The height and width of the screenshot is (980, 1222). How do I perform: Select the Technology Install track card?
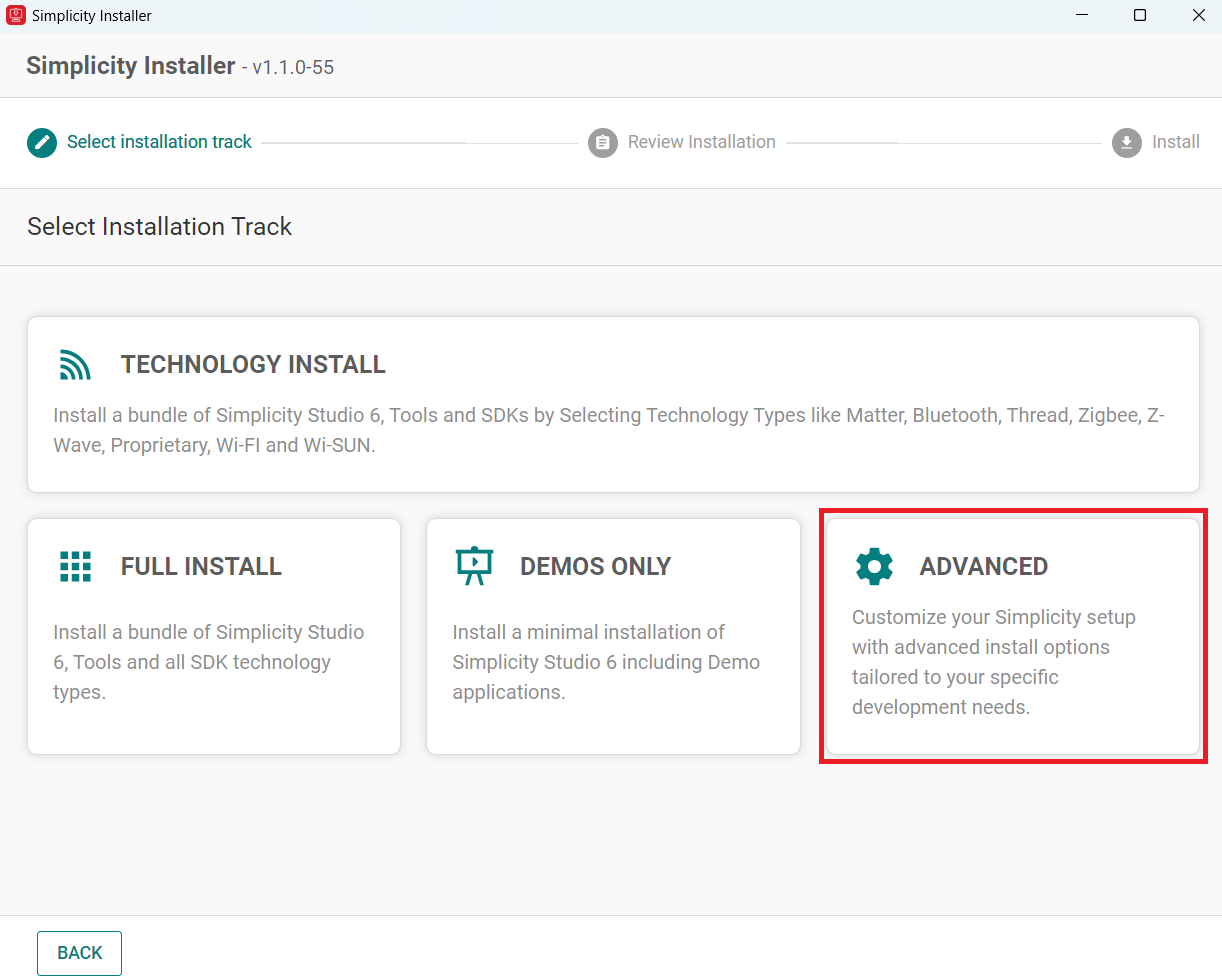pyautogui.click(x=613, y=404)
